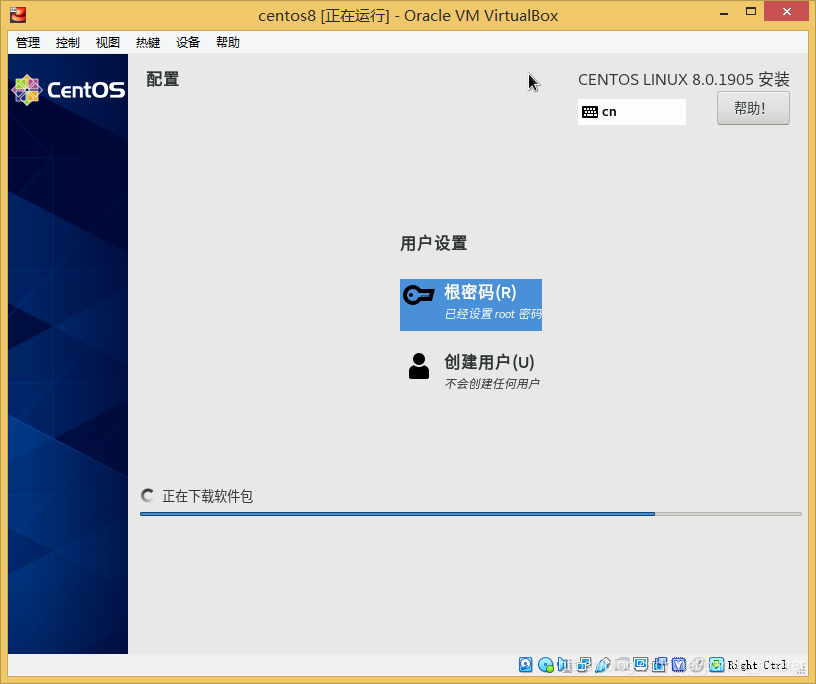Click the optical disc status icon
This screenshot has height=684, width=816.
(546, 665)
